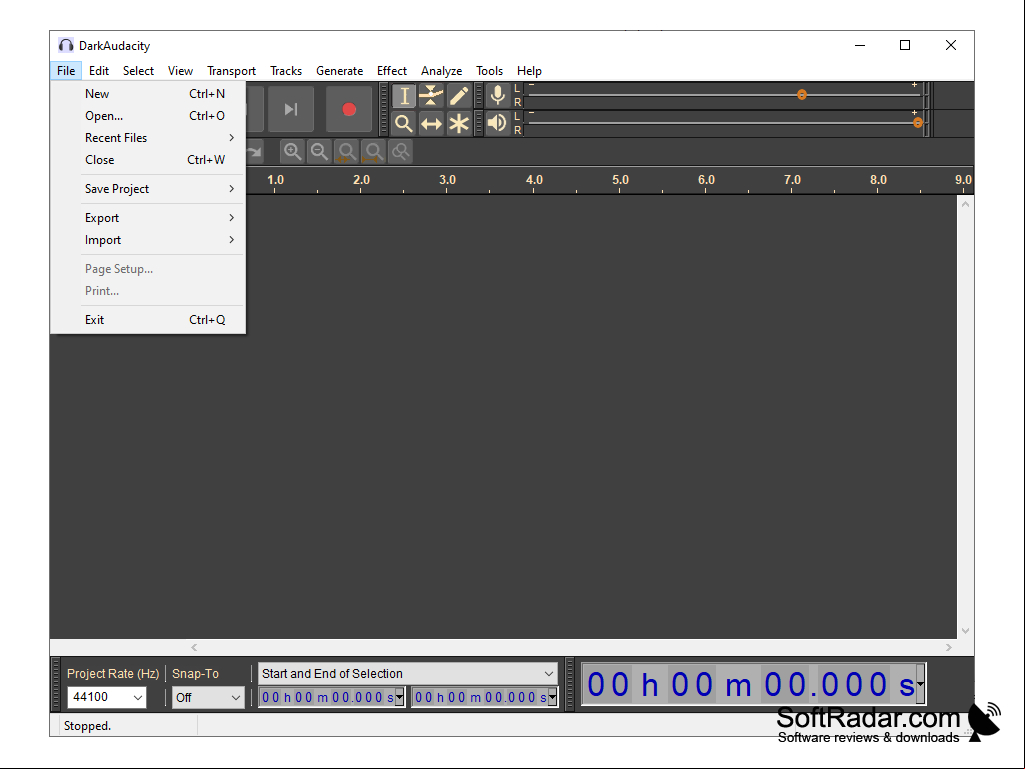The height and width of the screenshot is (769, 1025).
Task: Select the Selection (I-beam) tool
Action: pyautogui.click(x=404, y=96)
